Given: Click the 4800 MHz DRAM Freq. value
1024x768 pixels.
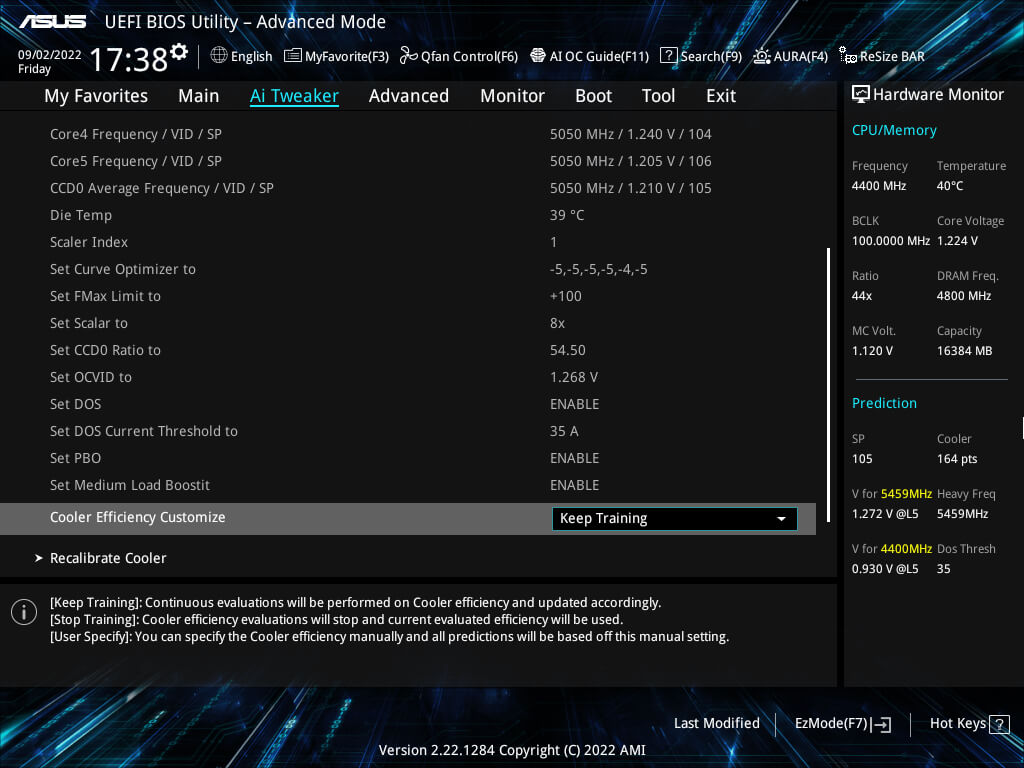Looking at the screenshot, I should (x=963, y=296).
